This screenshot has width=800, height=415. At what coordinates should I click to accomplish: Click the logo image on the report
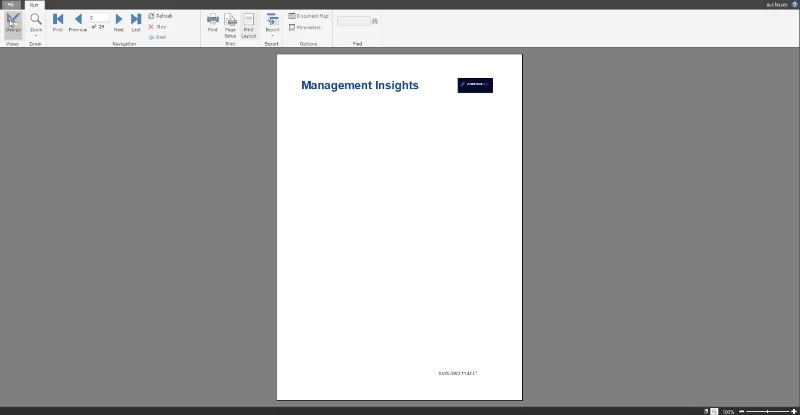point(475,85)
